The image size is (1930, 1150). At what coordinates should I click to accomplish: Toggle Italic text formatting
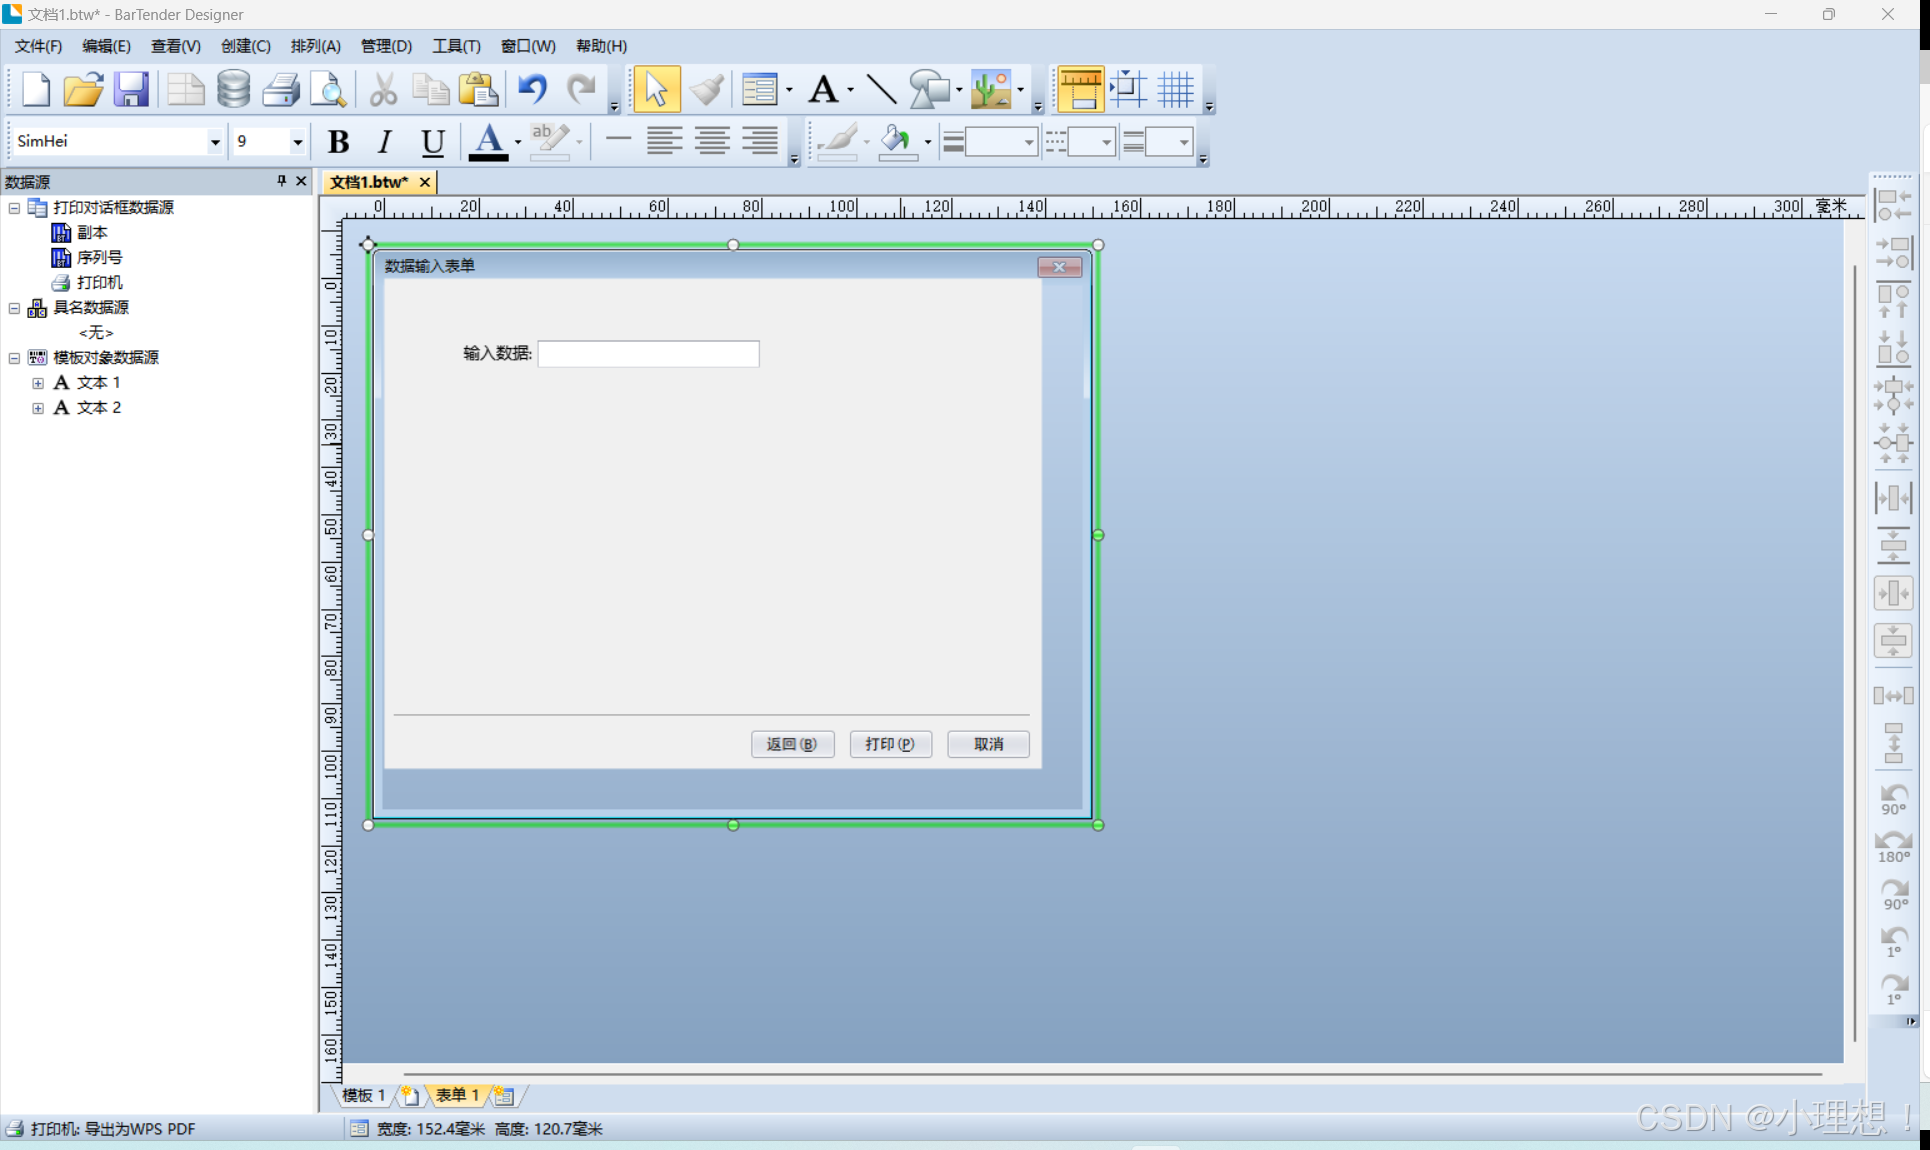(x=385, y=142)
